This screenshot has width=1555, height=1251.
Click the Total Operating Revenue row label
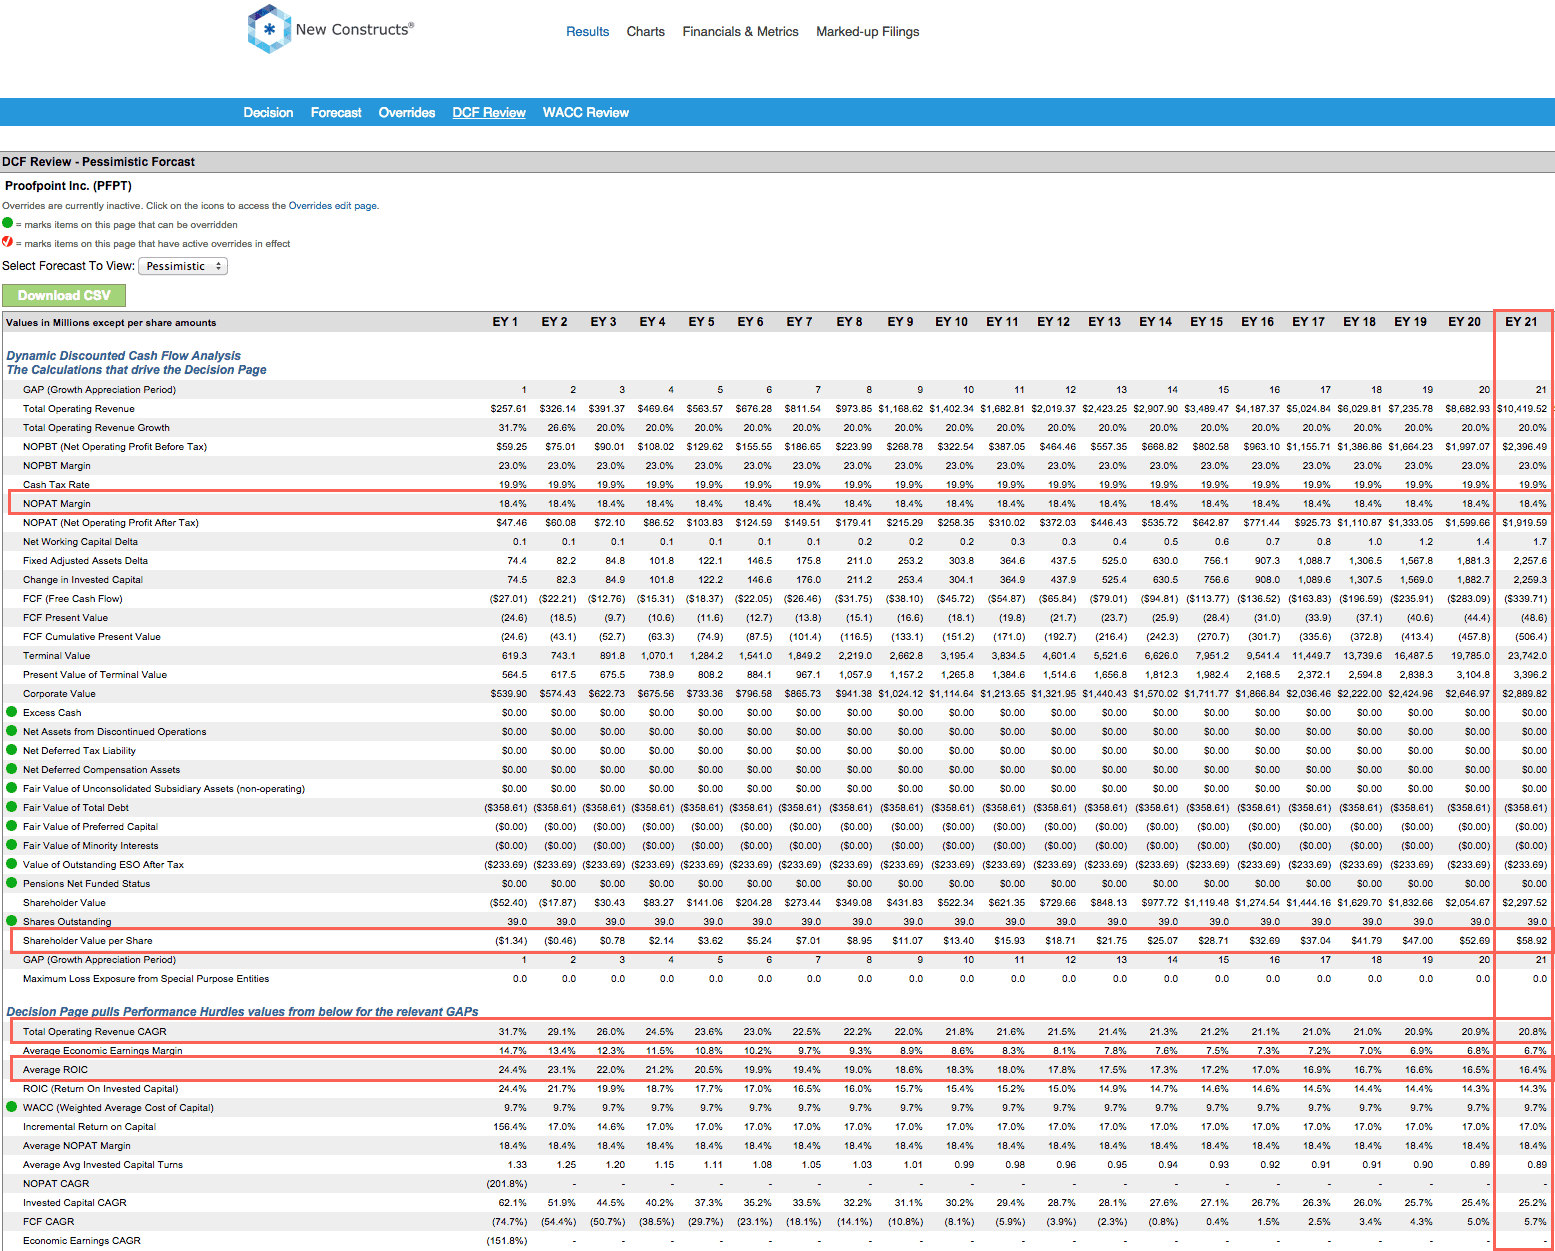(79, 409)
